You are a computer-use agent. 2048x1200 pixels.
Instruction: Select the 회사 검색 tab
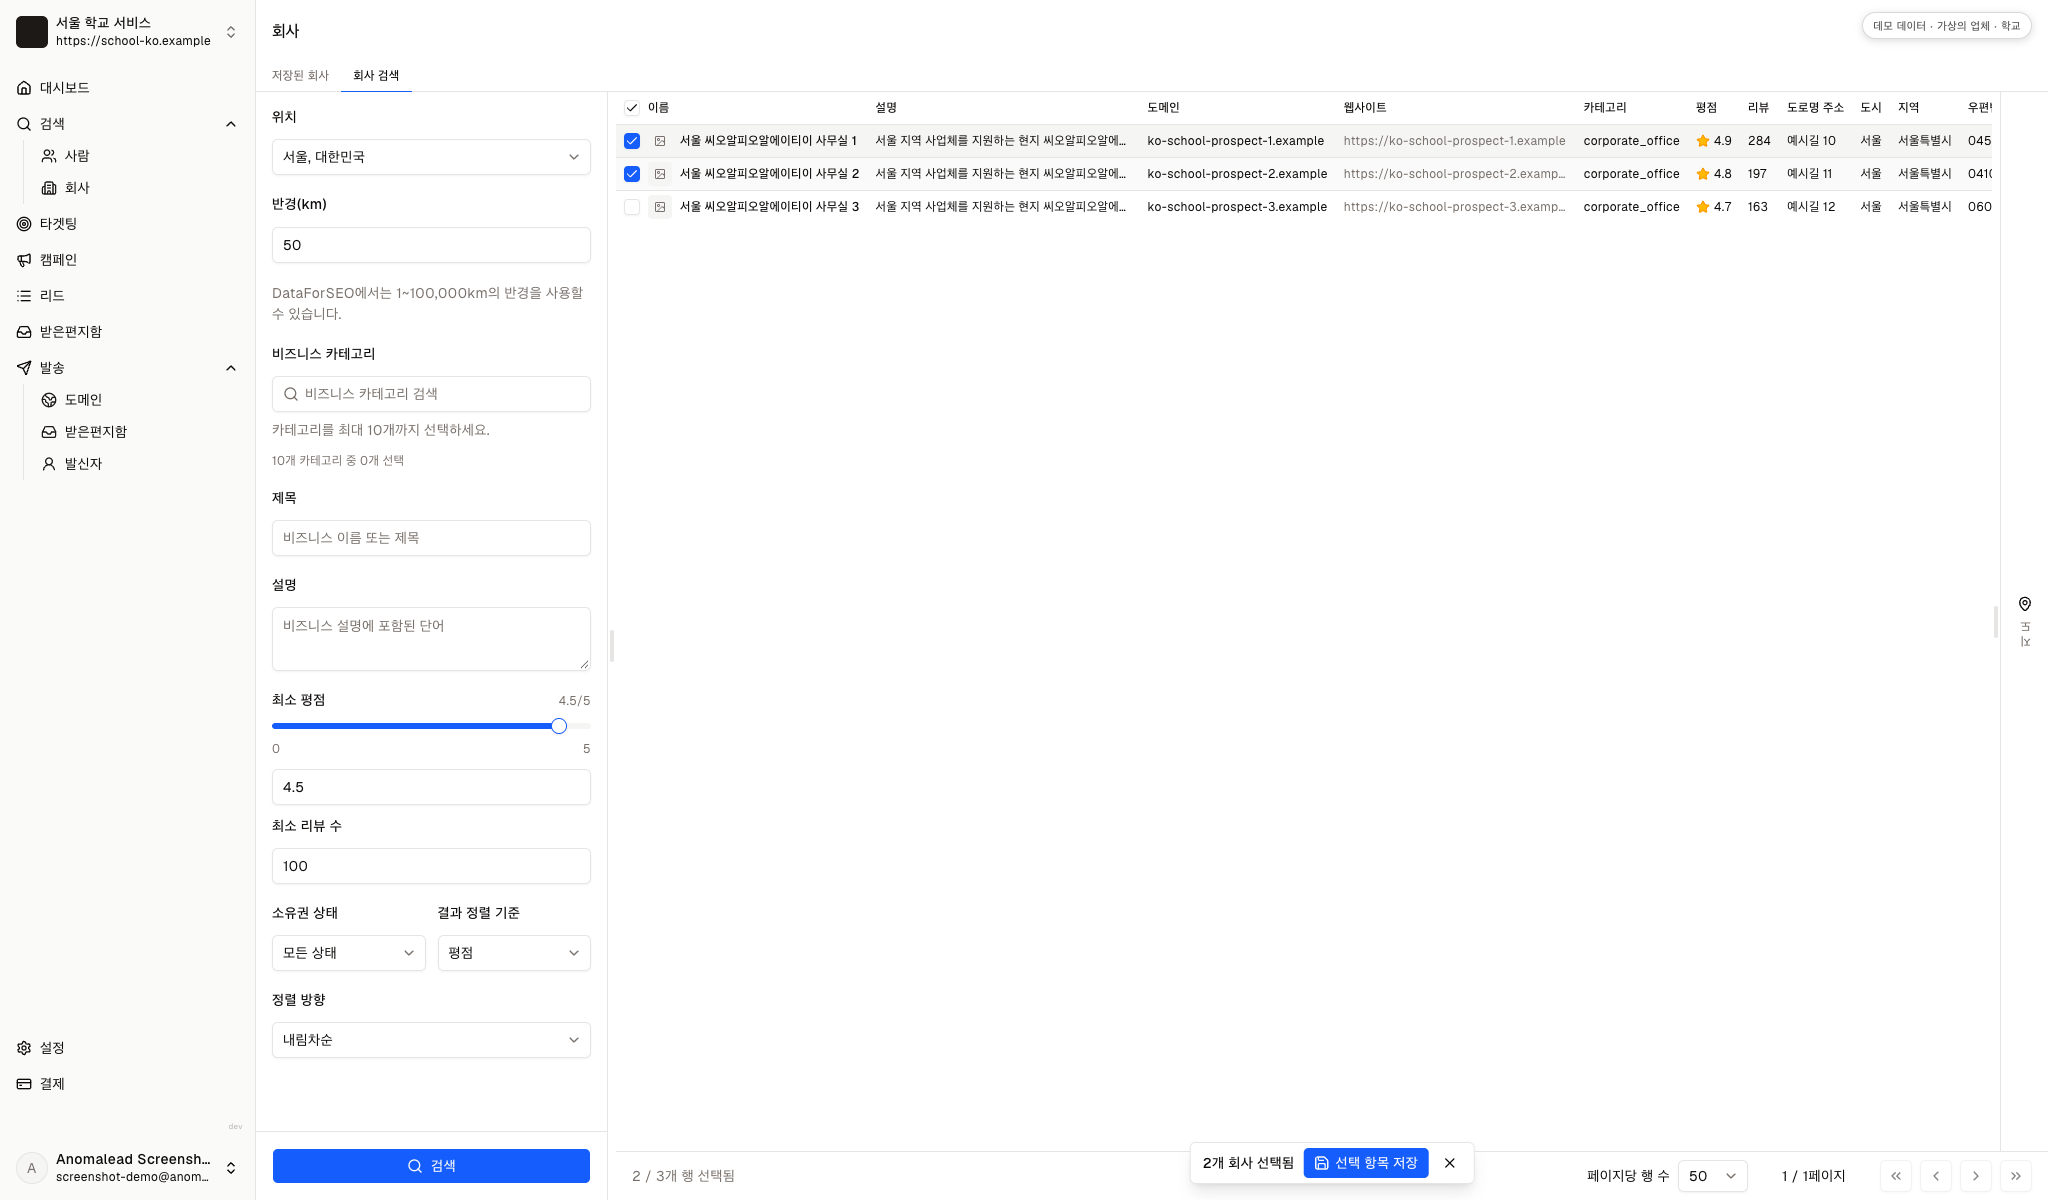click(376, 75)
